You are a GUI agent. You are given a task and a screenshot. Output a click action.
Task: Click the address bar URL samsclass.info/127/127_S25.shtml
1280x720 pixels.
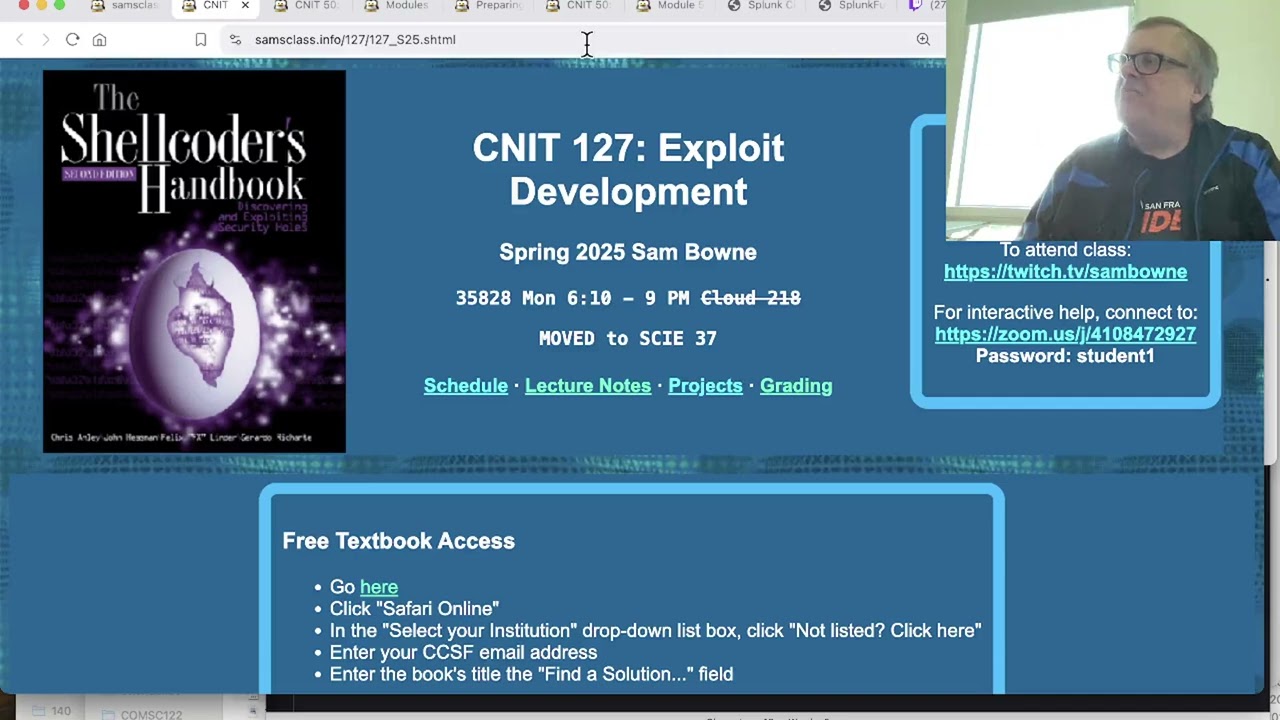[355, 40]
